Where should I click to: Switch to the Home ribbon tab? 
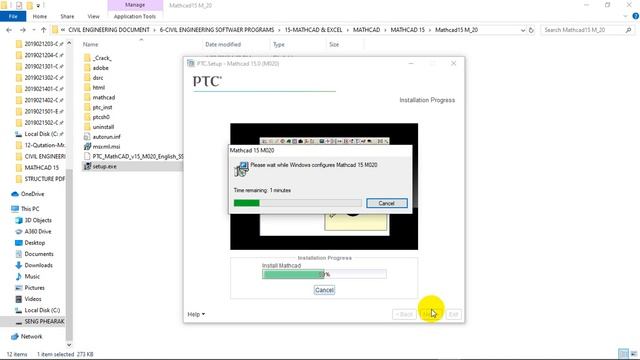40,16
